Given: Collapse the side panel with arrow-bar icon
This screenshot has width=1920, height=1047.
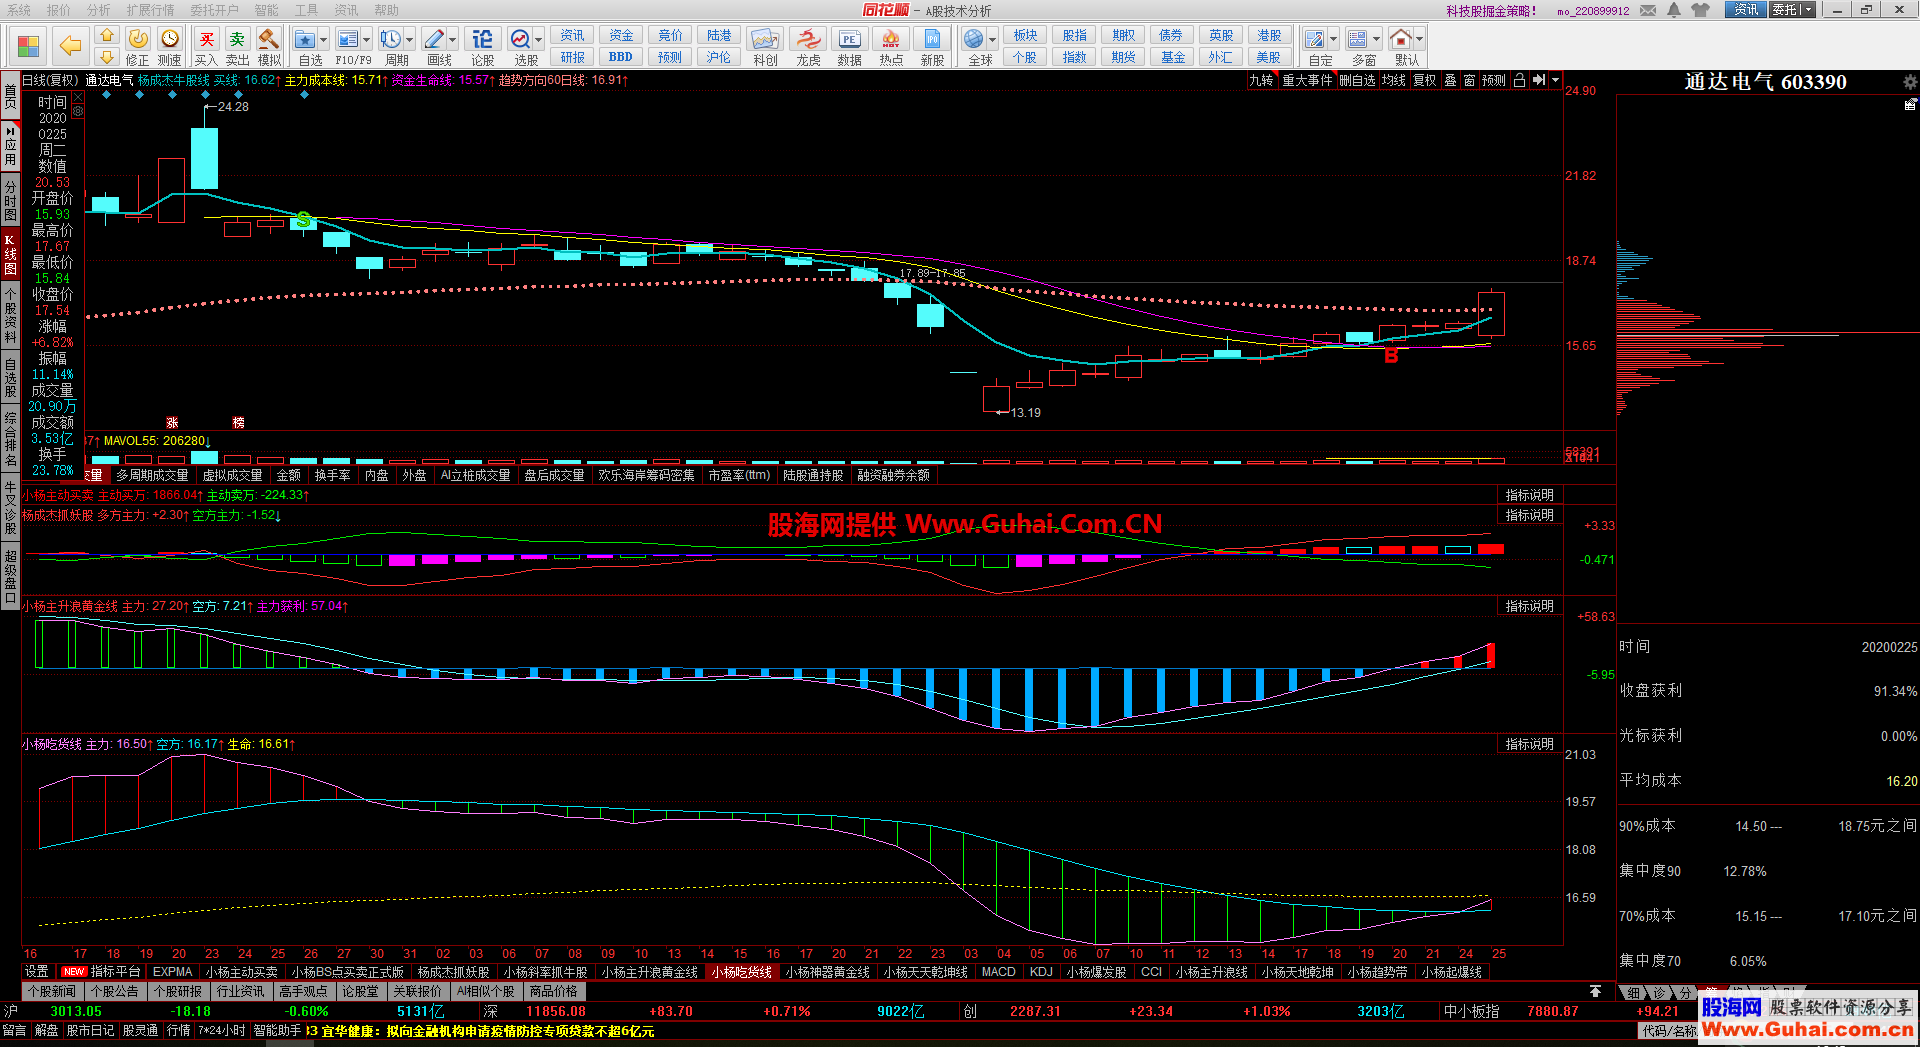Looking at the screenshot, I should click(1539, 81).
